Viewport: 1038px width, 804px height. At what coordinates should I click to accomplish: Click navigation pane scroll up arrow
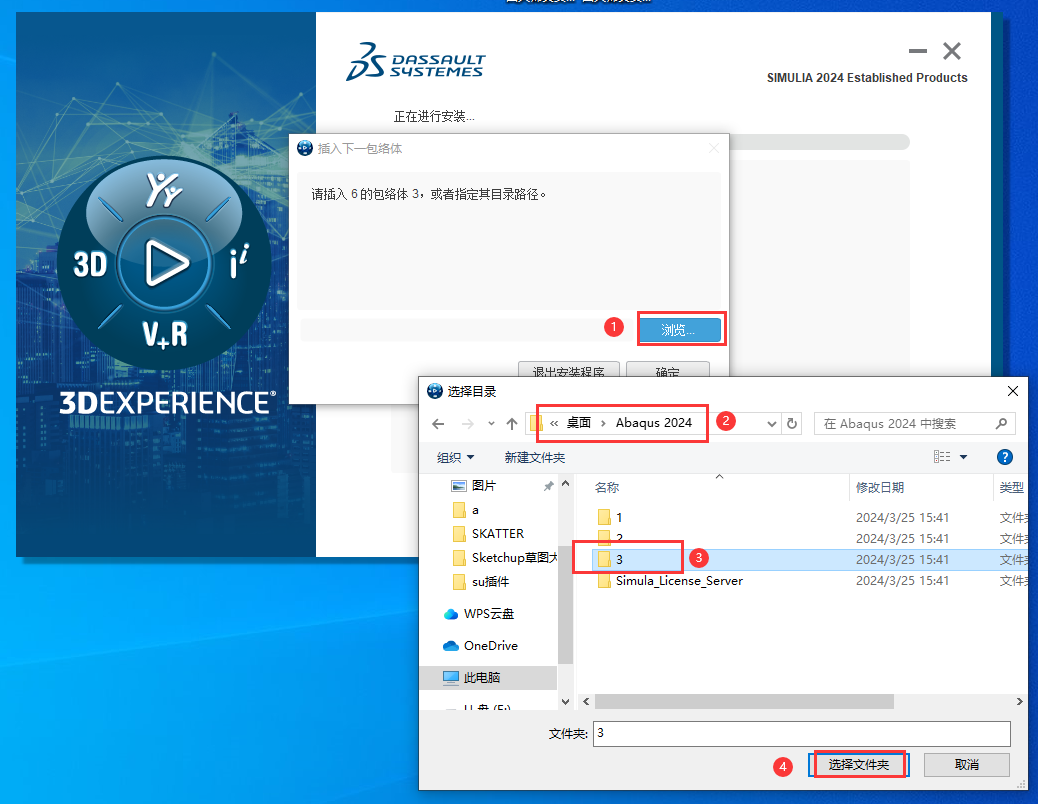(x=565, y=484)
